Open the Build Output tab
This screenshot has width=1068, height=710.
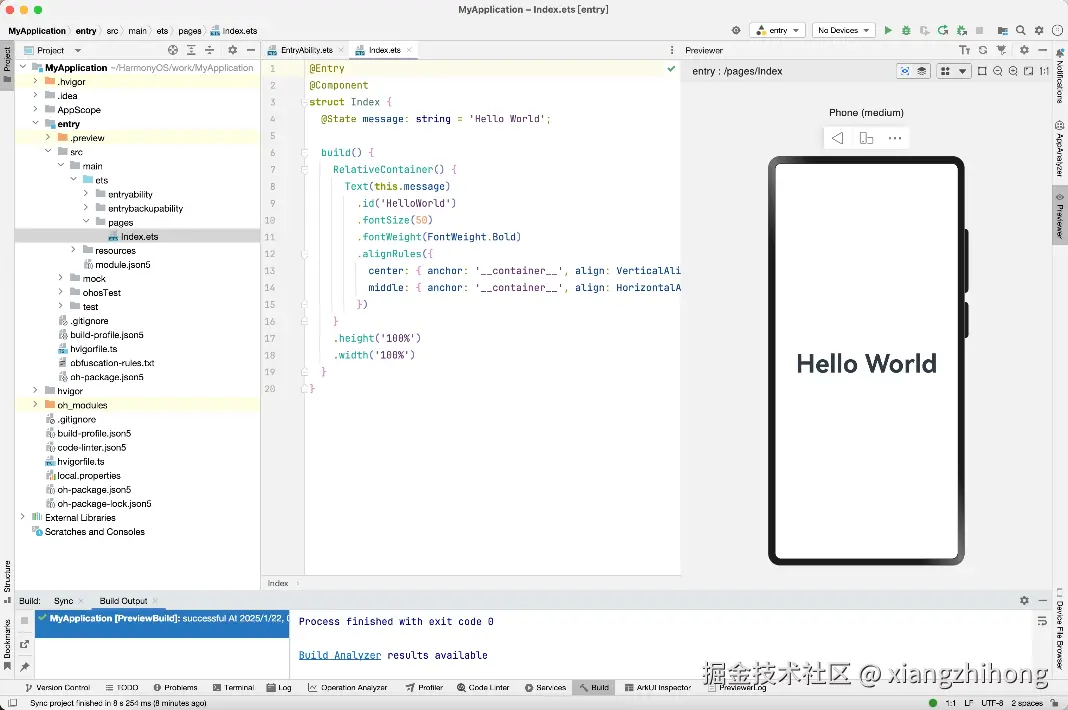coord(123,601)
